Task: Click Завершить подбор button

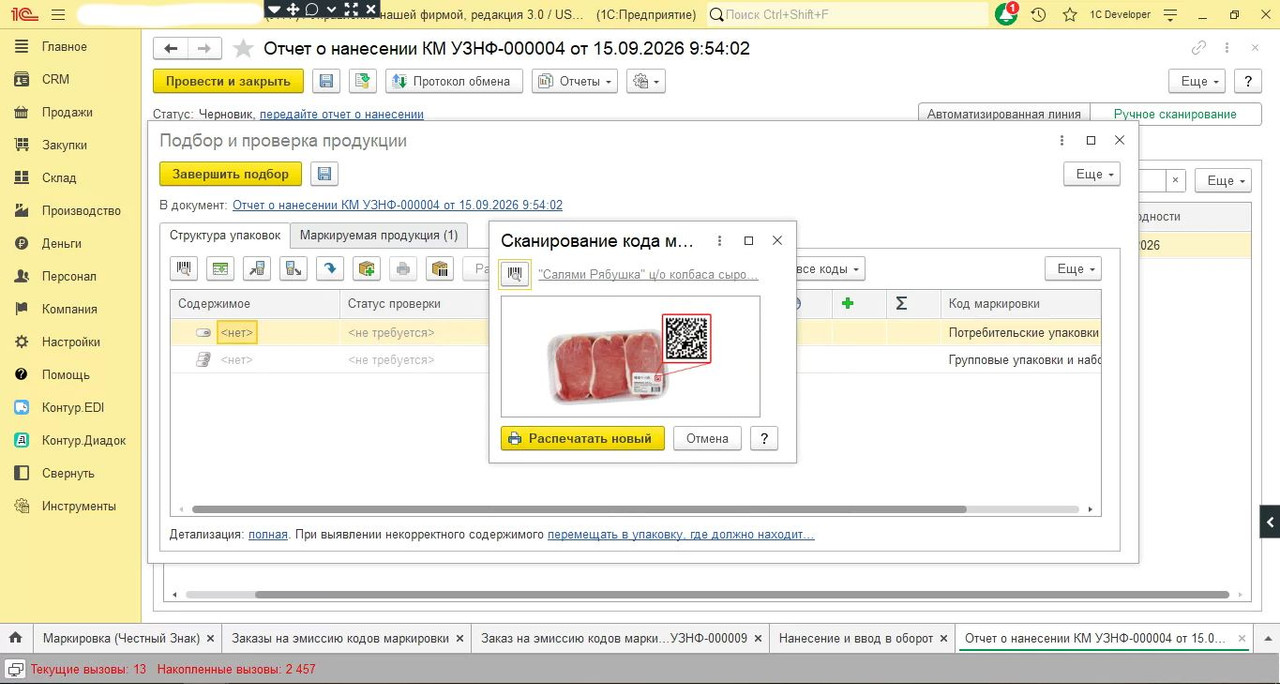Action: pos(231,174)
